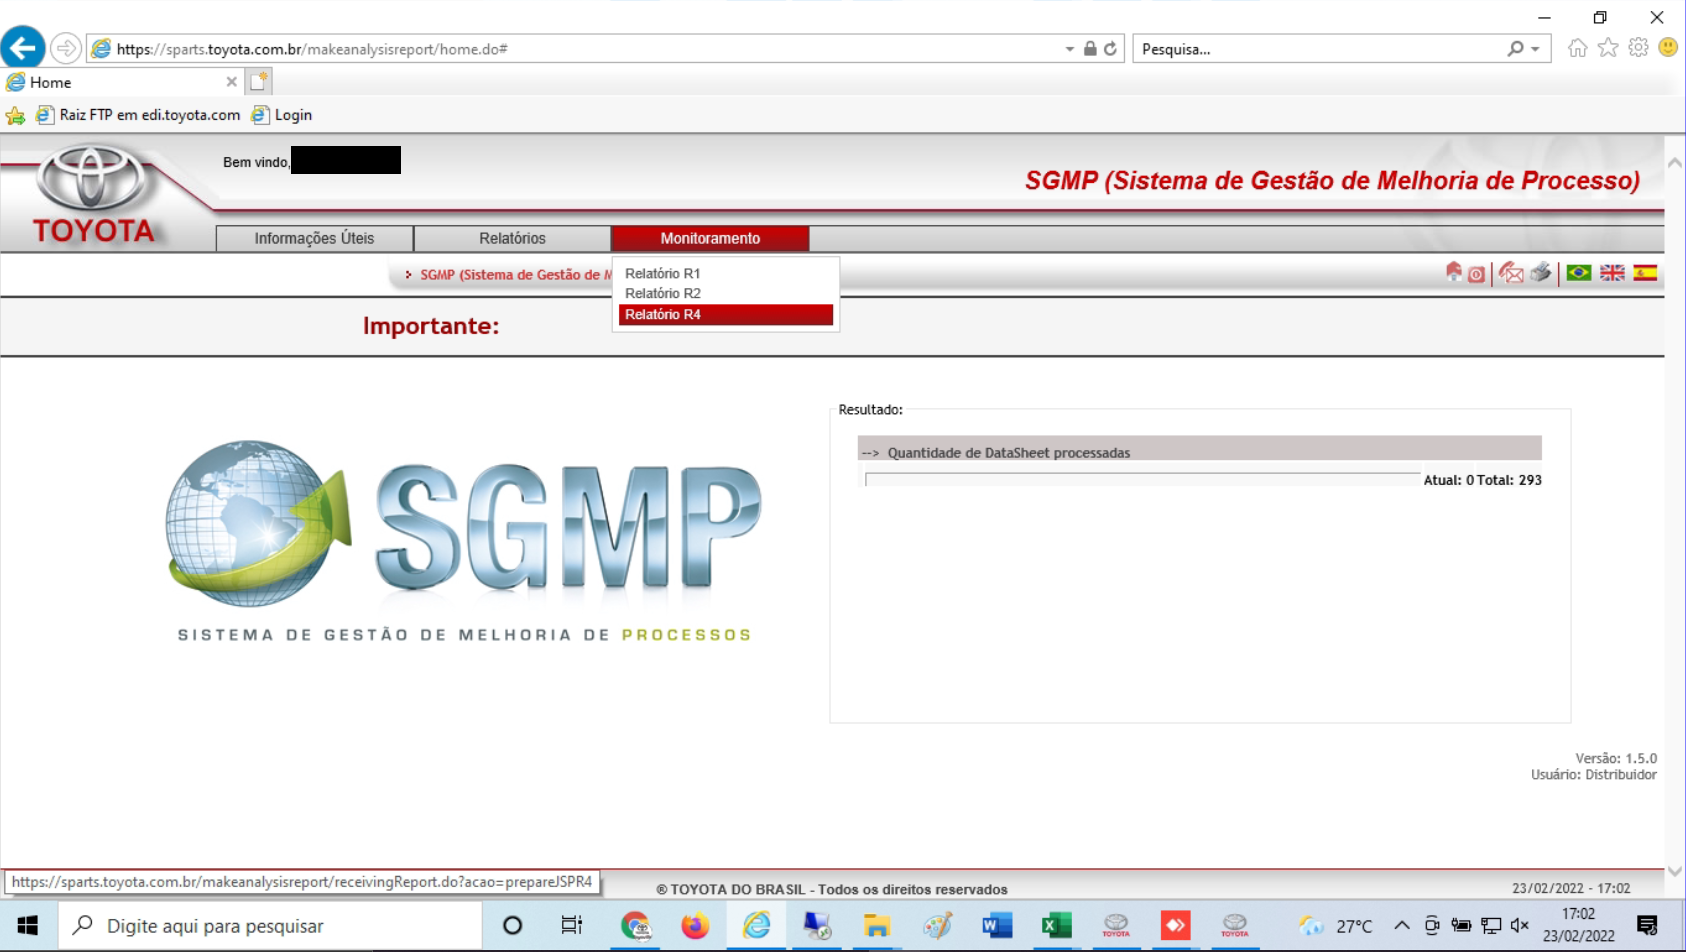This screenshot has height=952, width=1686.
Task: Click the page scrollbar down arrow
Action: tap(1675, 872)
